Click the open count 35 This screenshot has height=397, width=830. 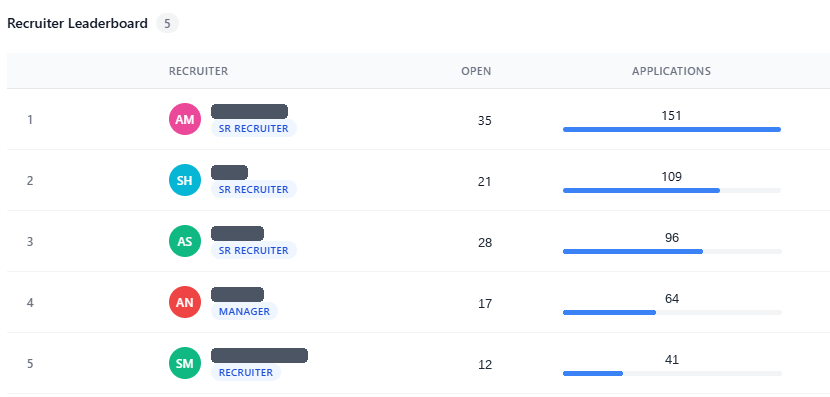click(484, 121)
